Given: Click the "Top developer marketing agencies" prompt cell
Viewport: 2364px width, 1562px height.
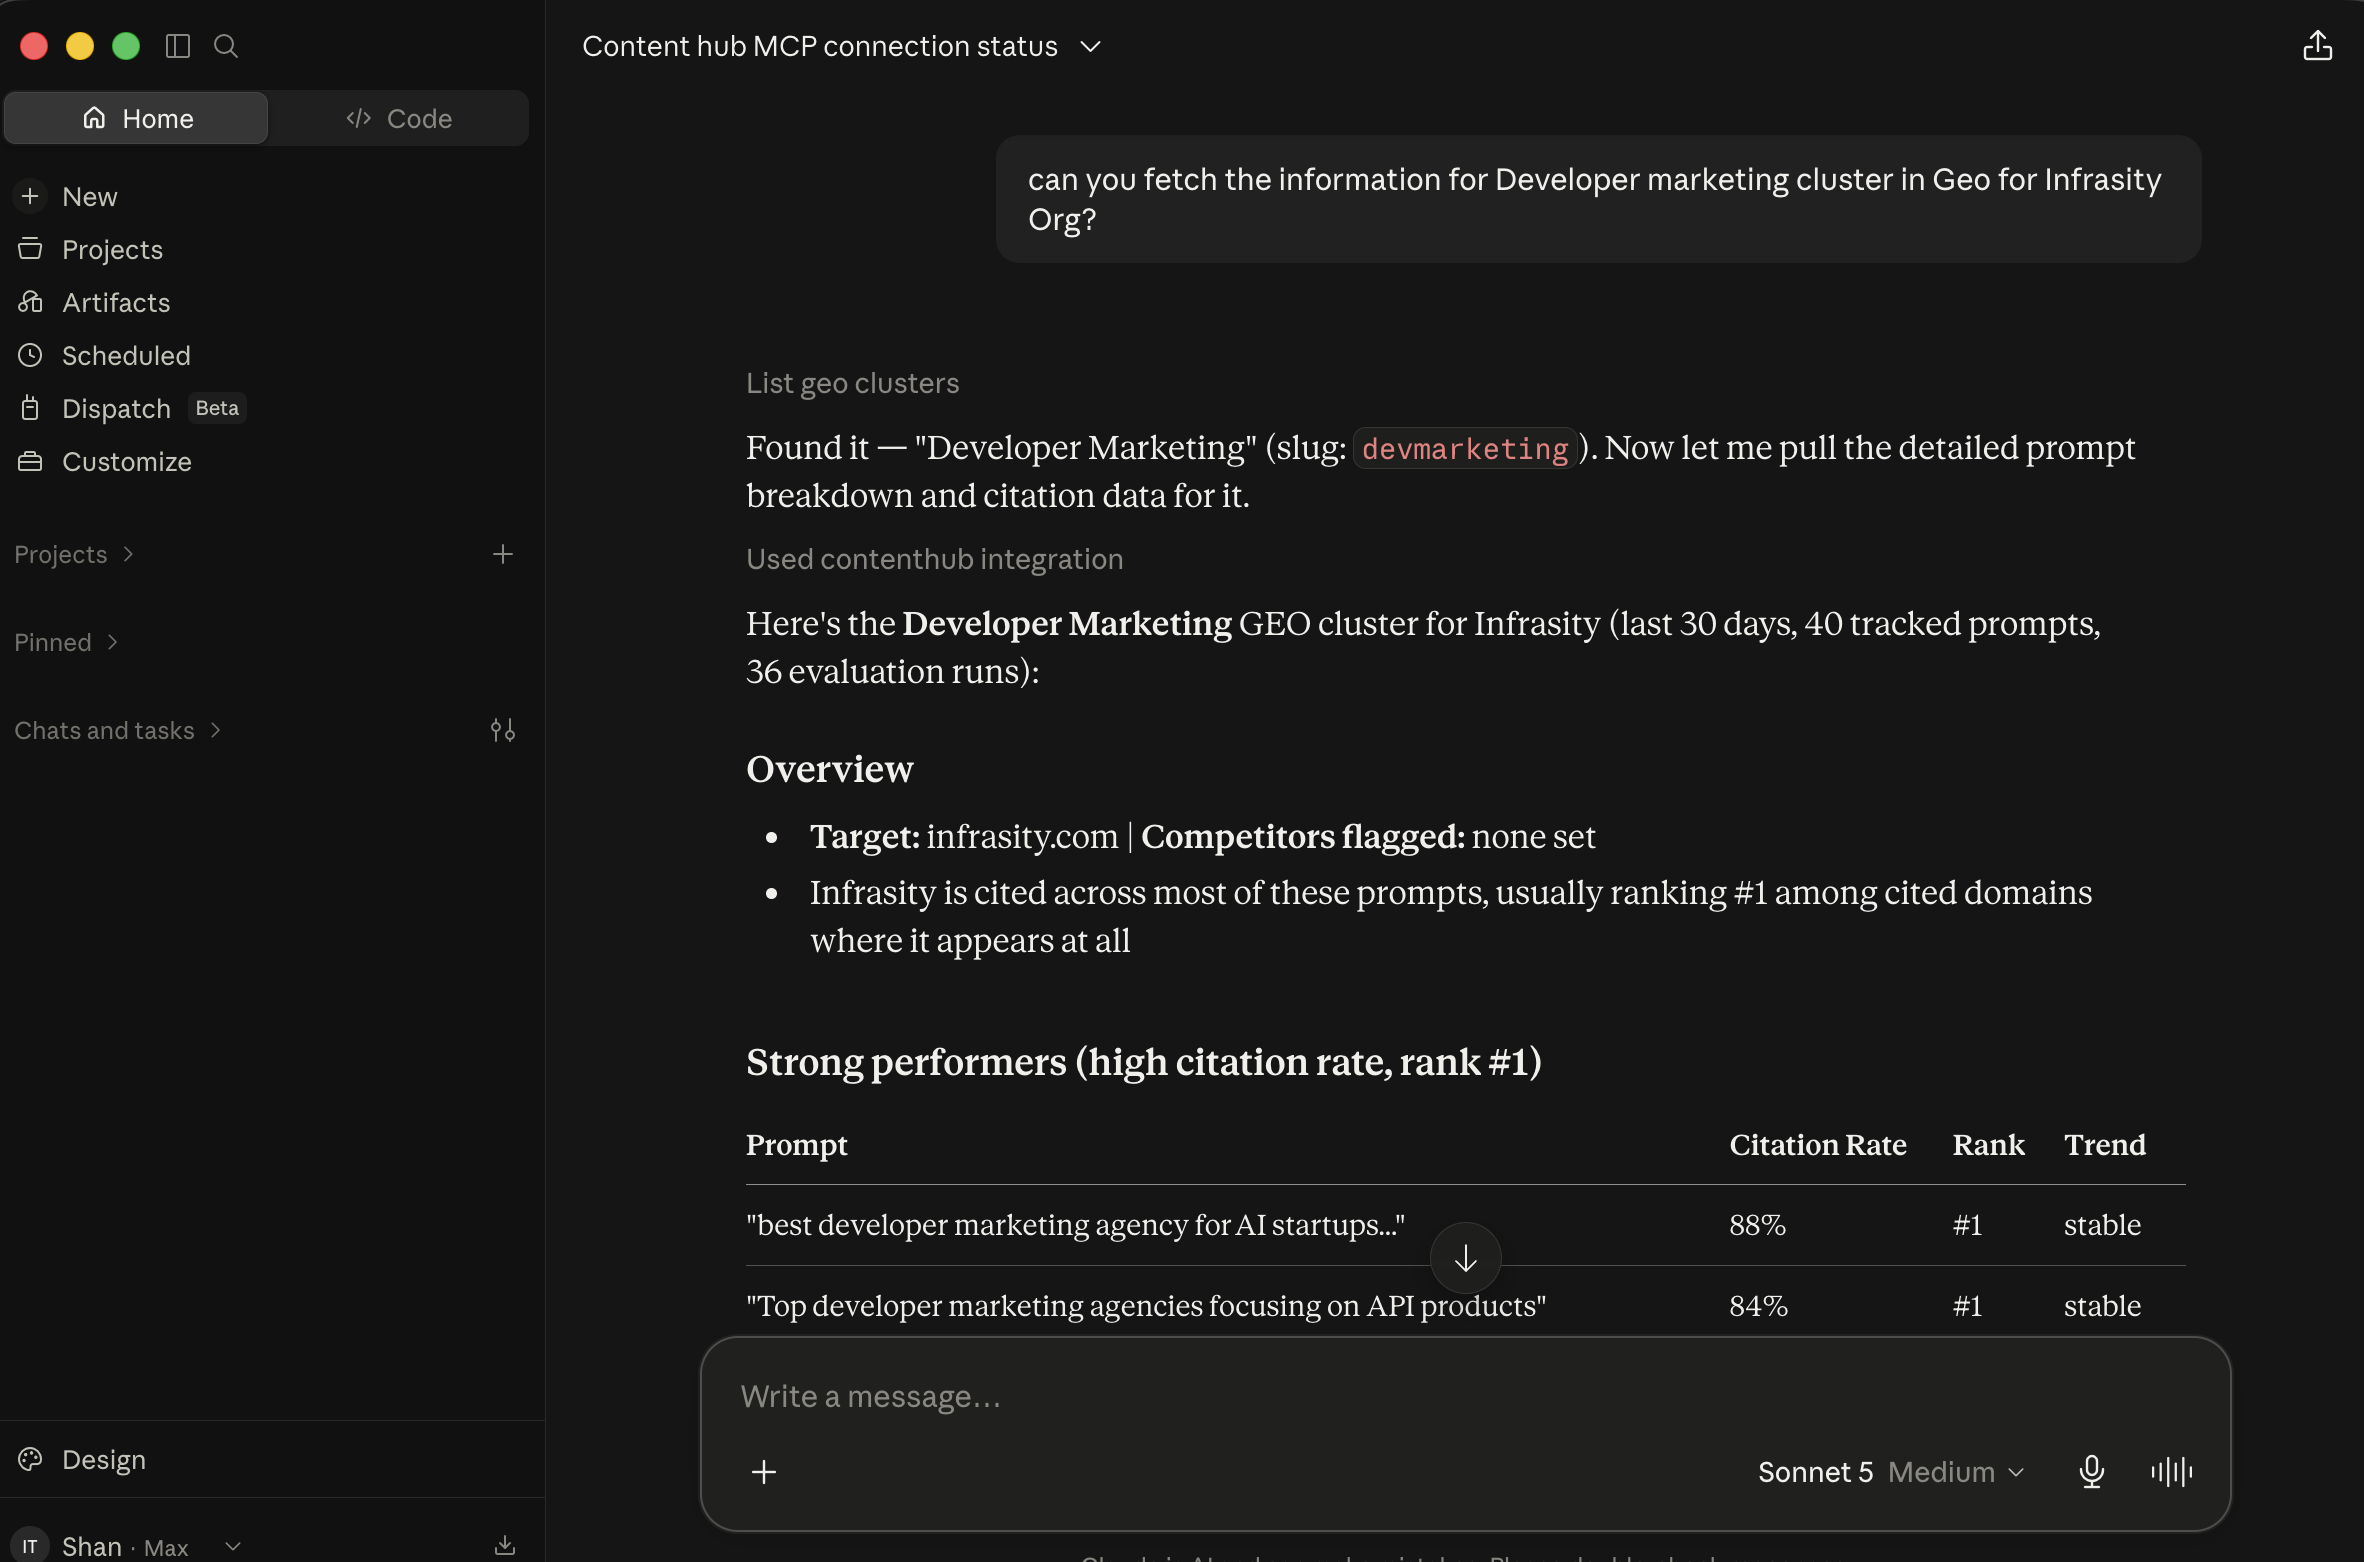Looking at the screenshot, I should (1145, 1305).
